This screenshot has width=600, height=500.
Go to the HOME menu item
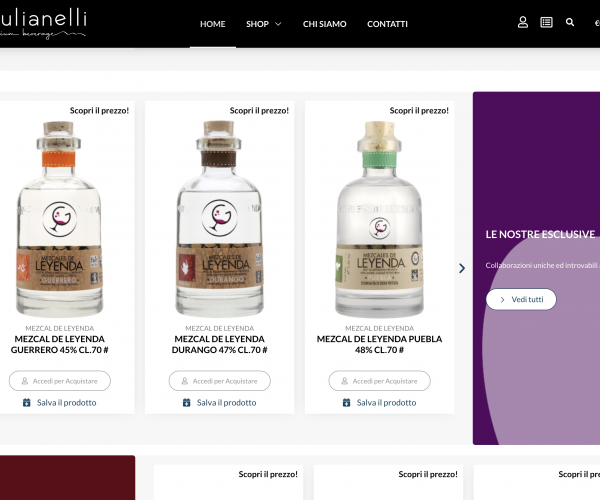coord(213,24)
